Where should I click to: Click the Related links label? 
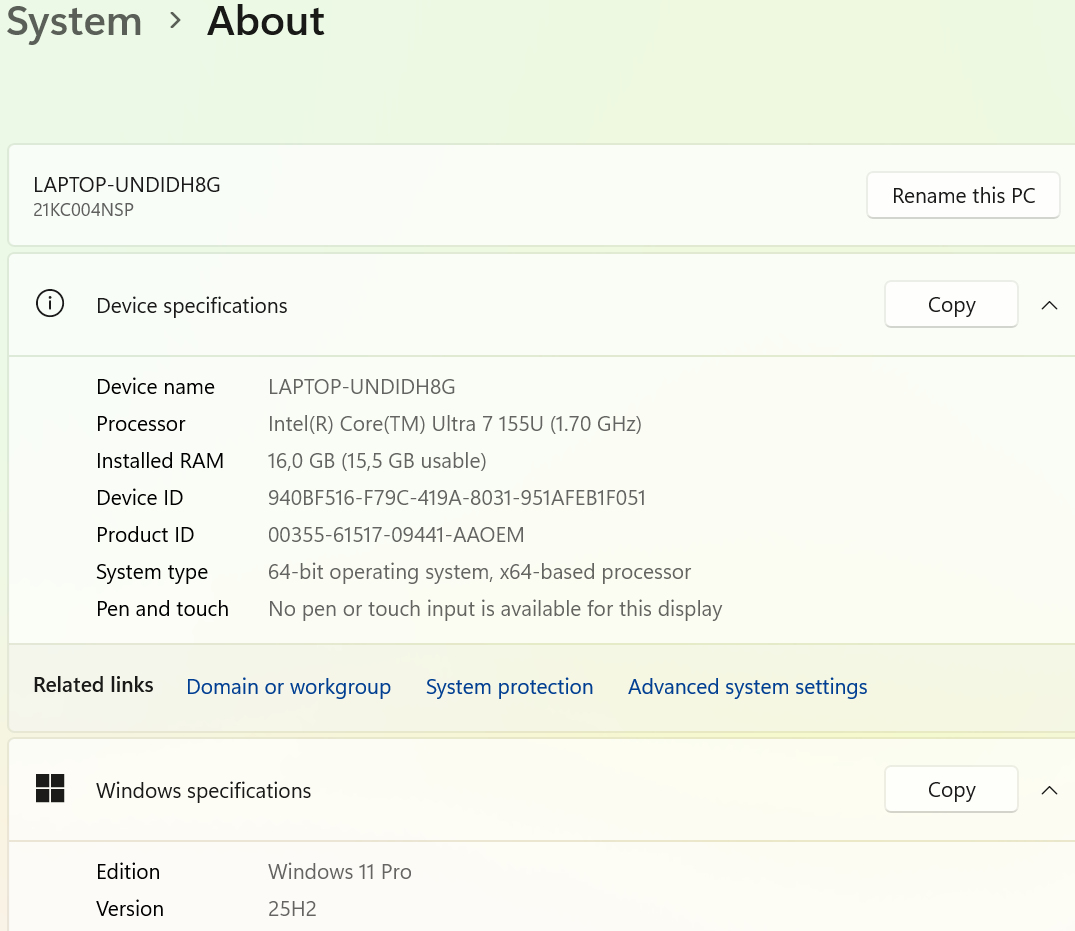(x=93, y=685)
